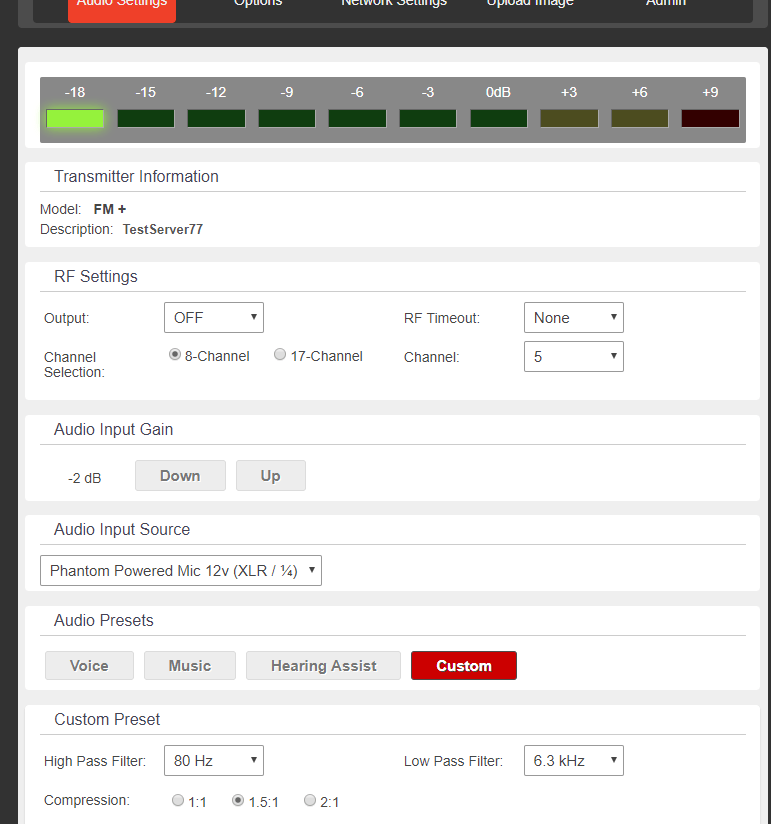
Task: Click the TestServer77 description text
Action: [x=163, y=229]
